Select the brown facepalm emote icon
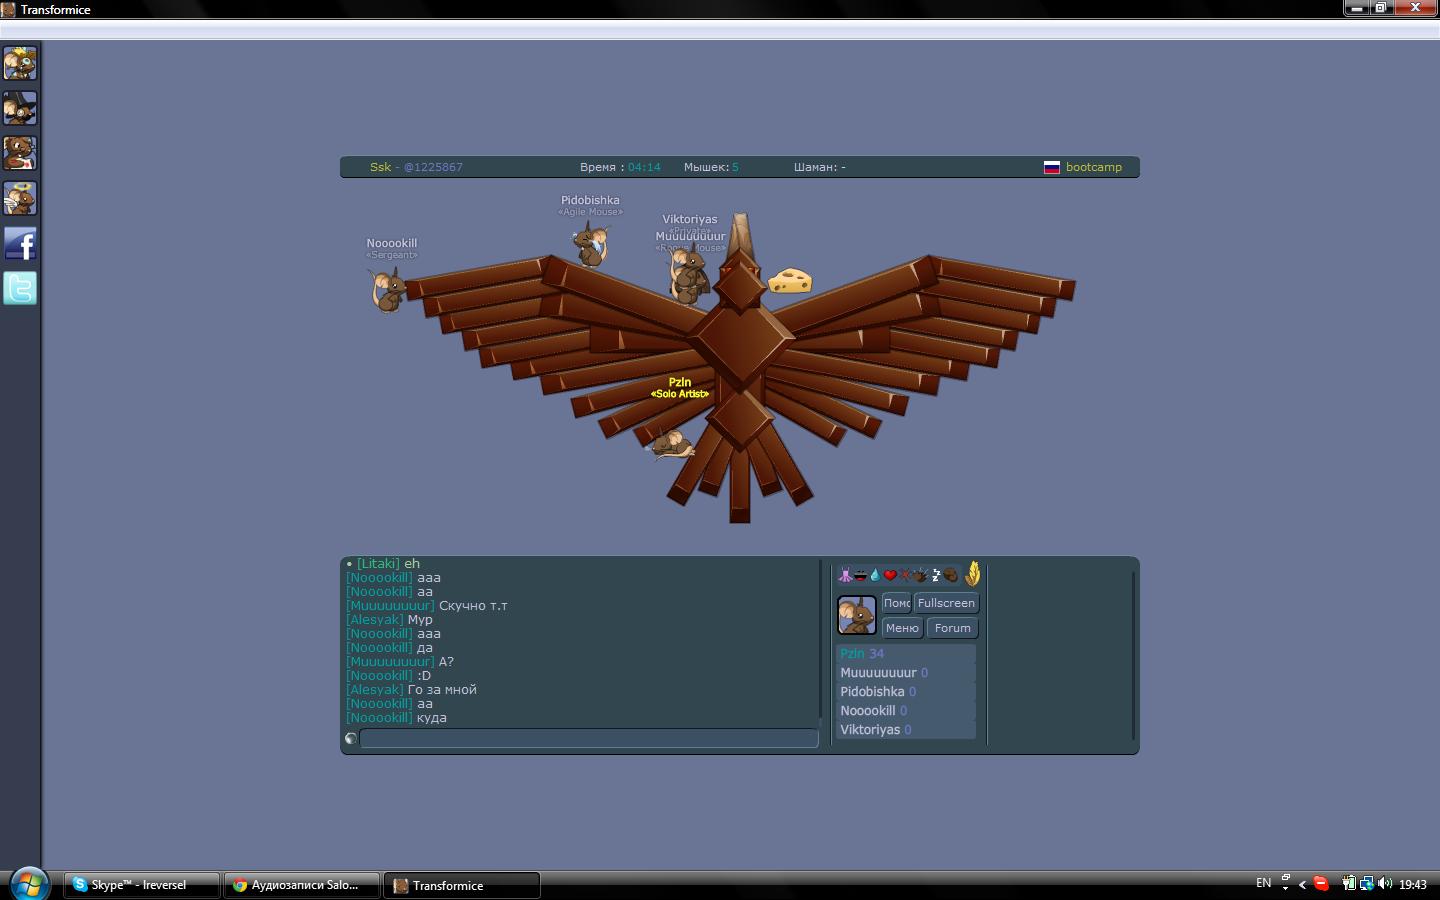The image size is (1440, 900). (951, 575)
